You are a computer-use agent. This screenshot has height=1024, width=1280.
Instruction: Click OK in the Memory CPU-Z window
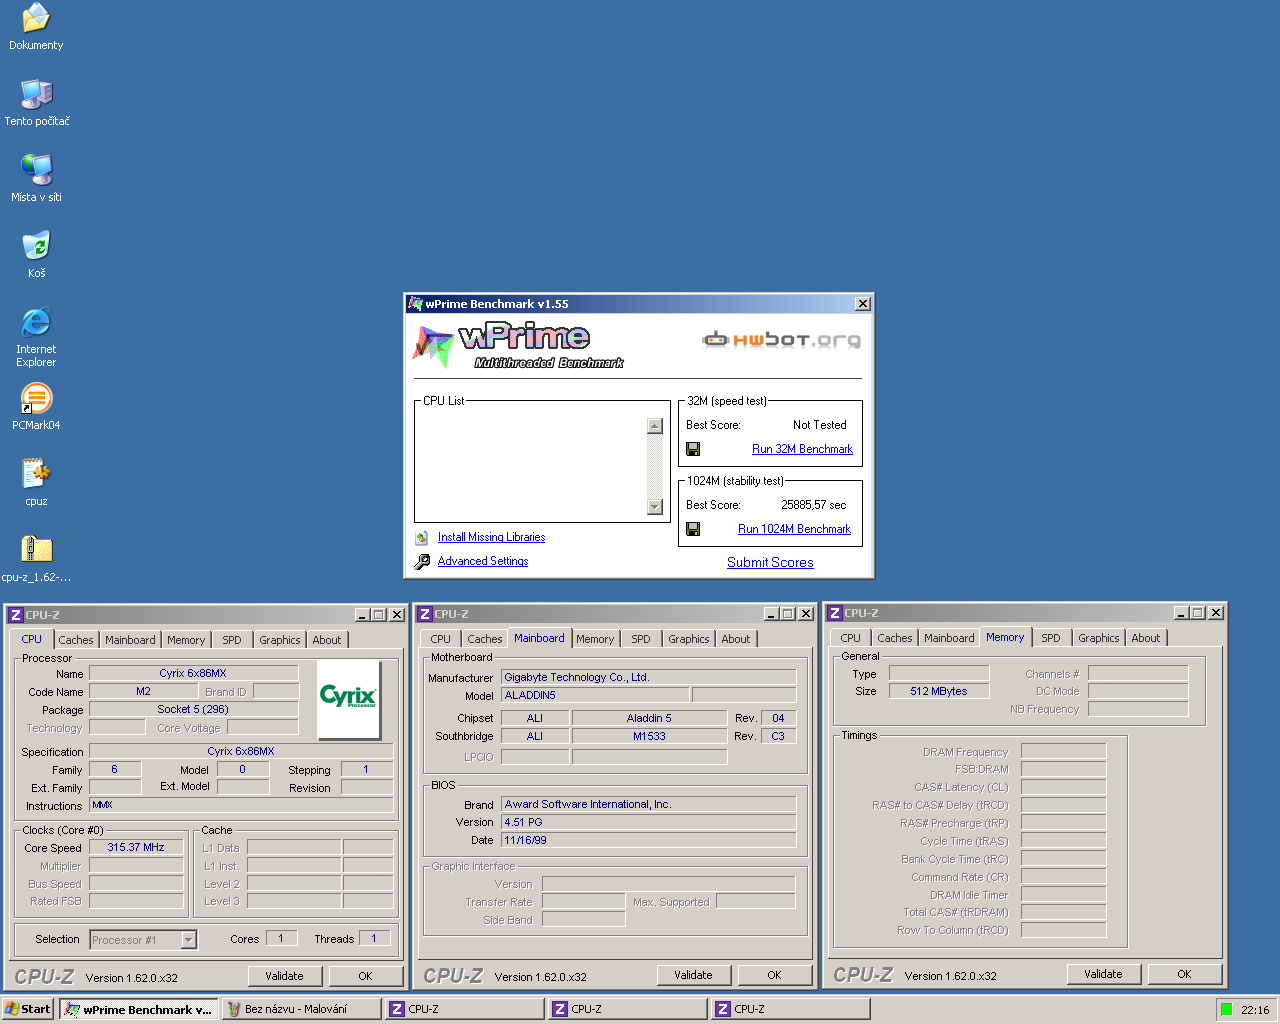1185,974
